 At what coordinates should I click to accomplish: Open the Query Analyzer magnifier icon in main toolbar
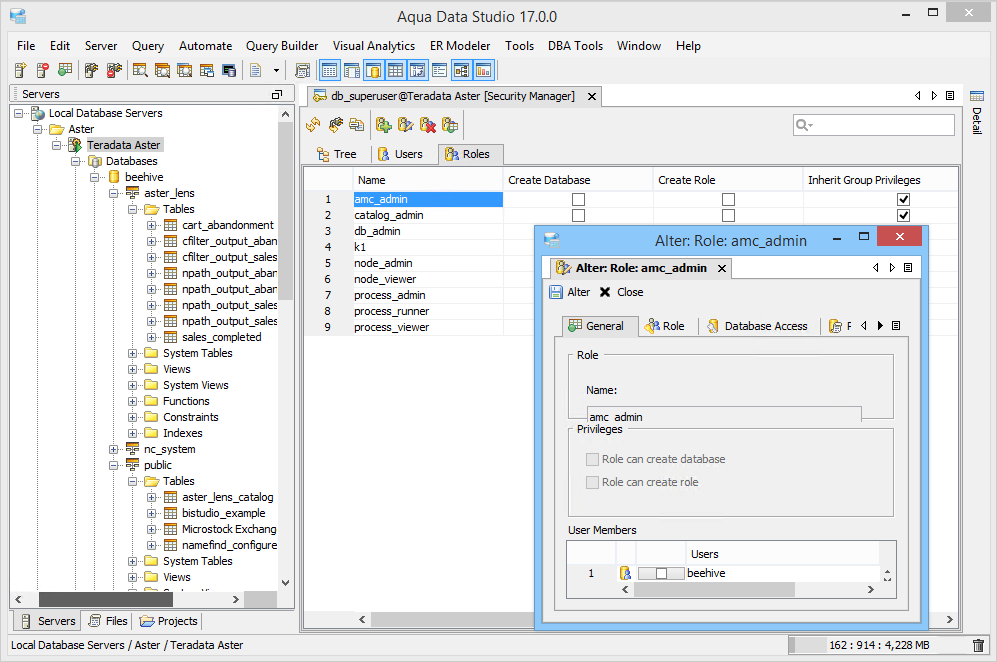141,70
